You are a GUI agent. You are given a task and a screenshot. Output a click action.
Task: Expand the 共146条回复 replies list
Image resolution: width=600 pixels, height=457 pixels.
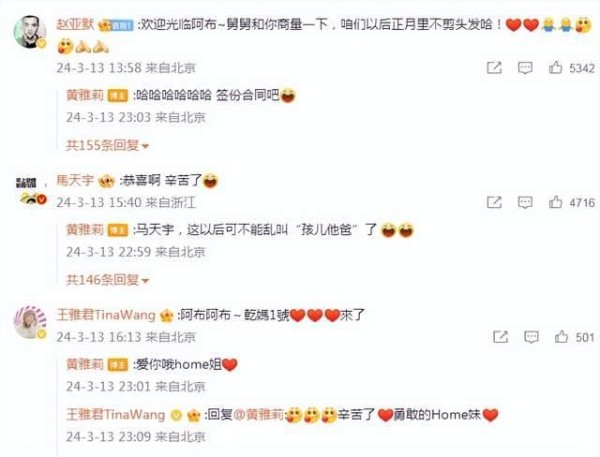click(107, 280)
